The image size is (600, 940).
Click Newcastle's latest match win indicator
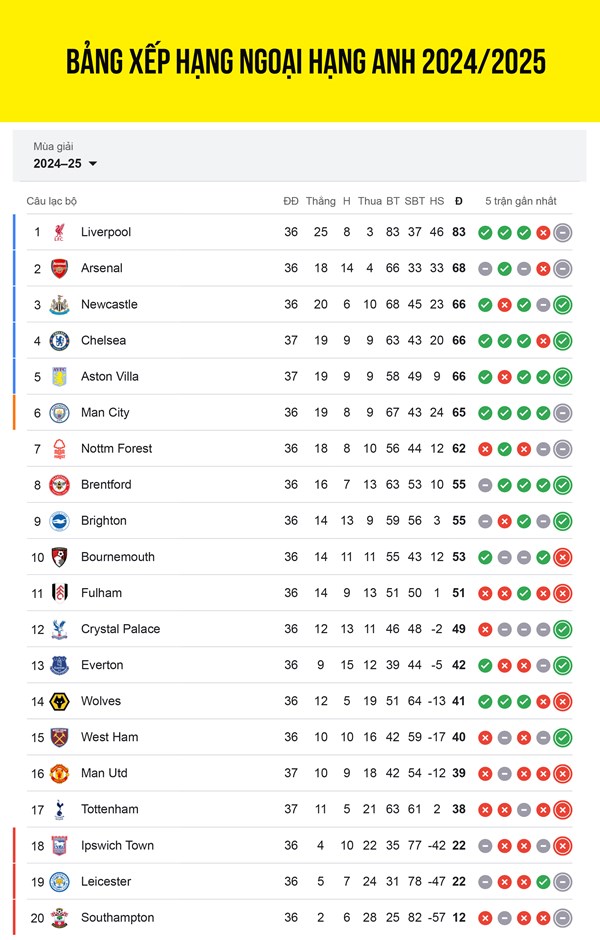click(x=563, y=304)
